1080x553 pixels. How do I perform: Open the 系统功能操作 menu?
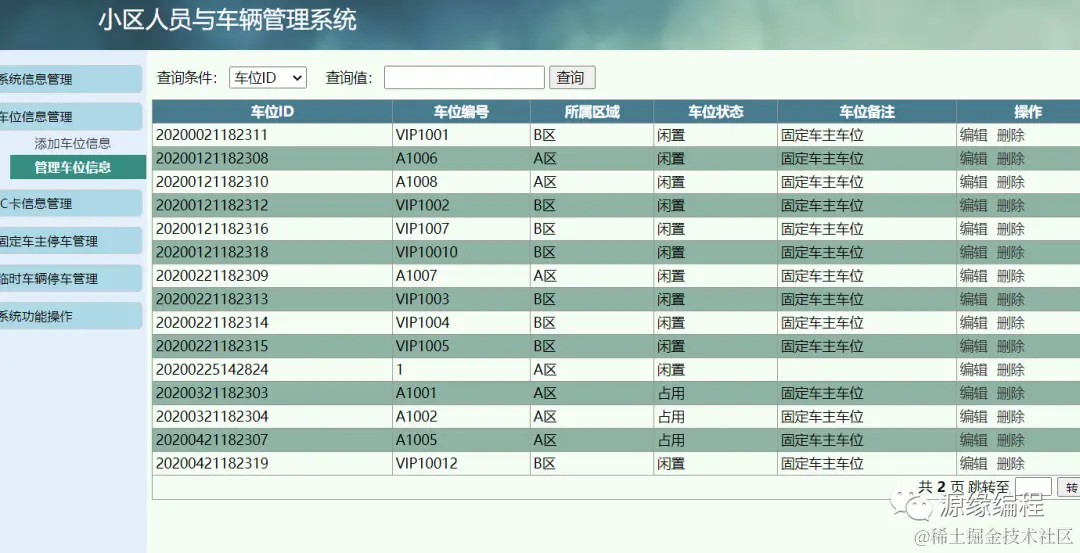pyautogui.click(x=70, y=316)
